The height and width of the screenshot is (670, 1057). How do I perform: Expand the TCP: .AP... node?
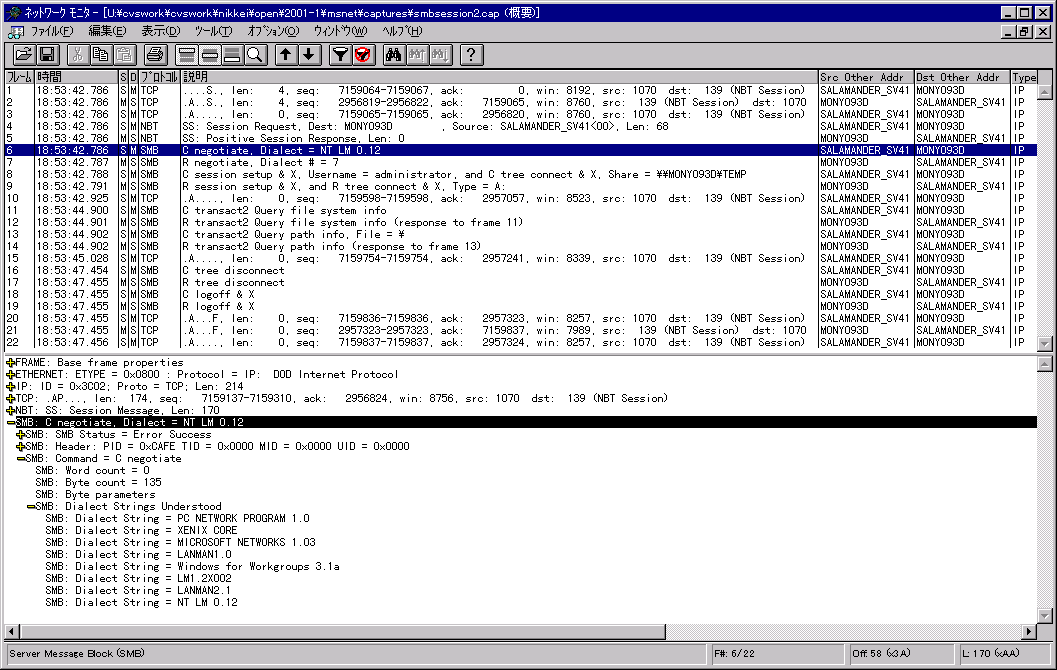click(x=10, y=399)
